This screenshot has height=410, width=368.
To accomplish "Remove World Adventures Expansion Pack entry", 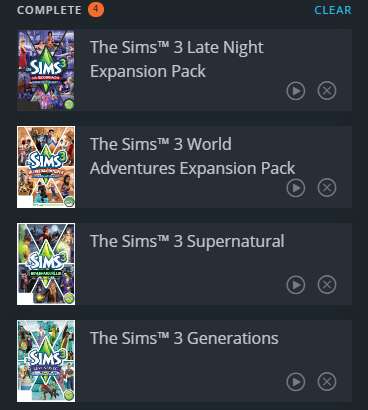I will (327, 188).
